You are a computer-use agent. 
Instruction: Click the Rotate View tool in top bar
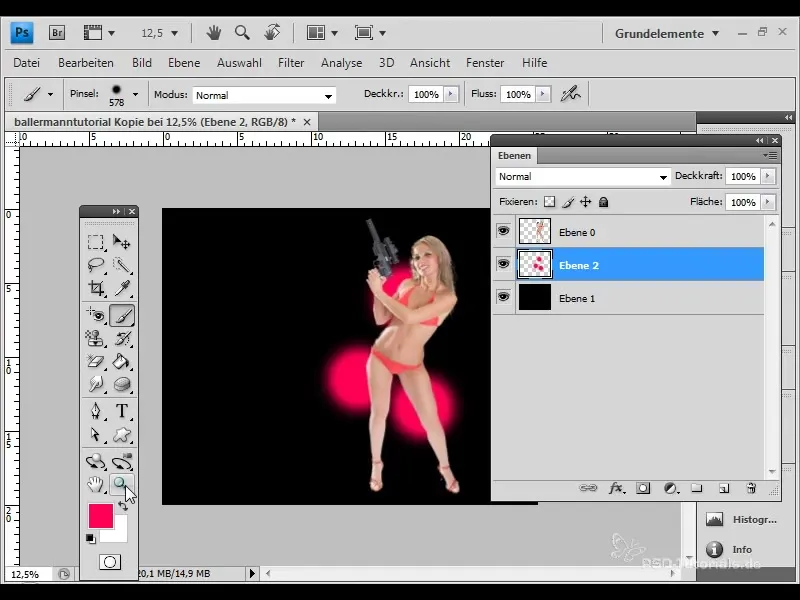point(272,33)
